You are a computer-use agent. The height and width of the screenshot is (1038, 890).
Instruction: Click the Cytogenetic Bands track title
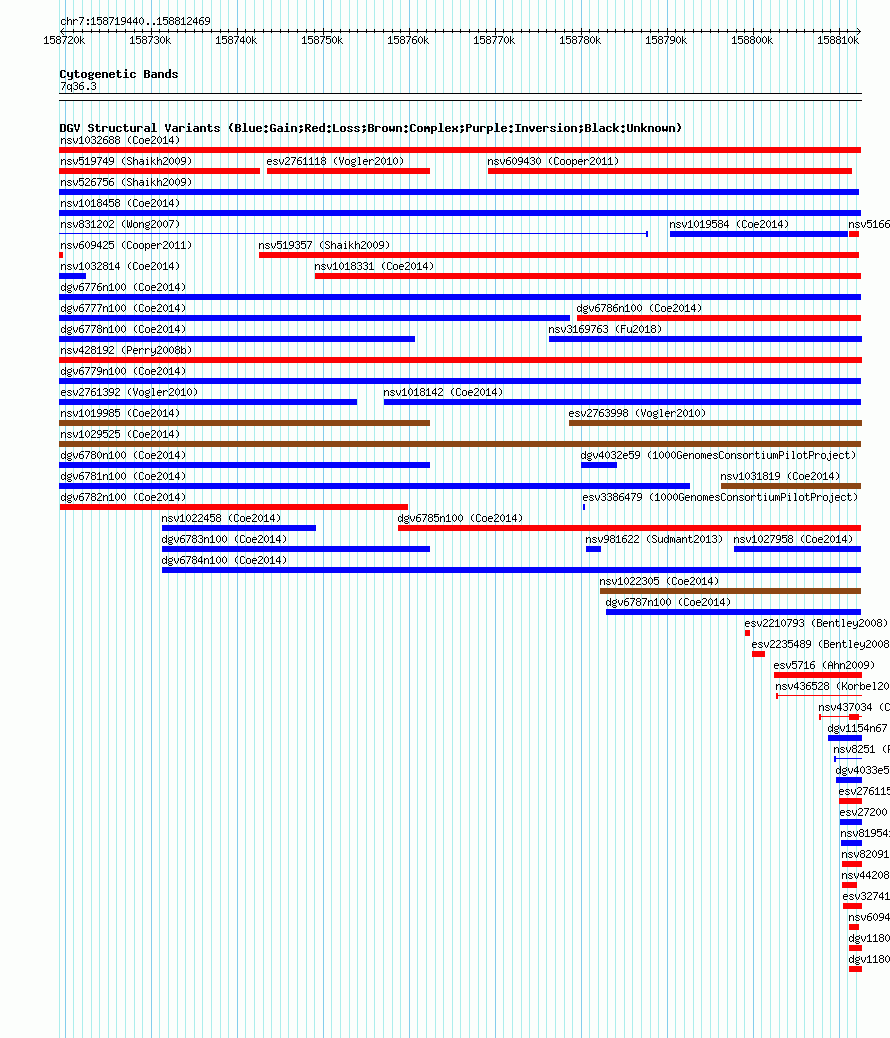coord(119,74)
